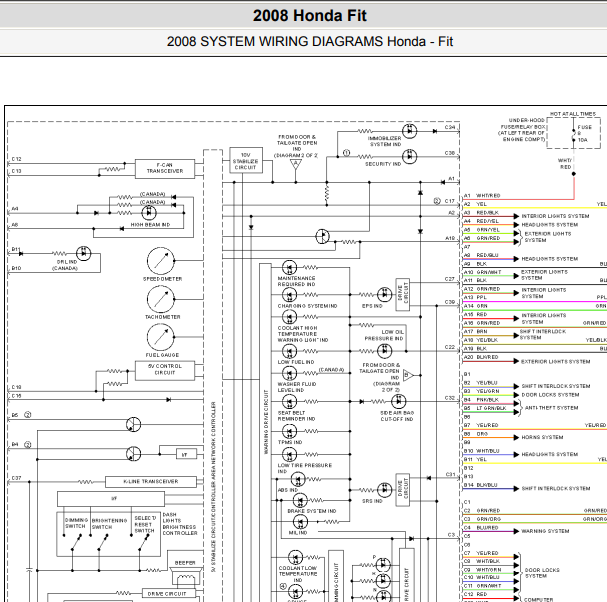Click 'EXTERIOR LIGHTS SYSTEM' beside the A20 wire
Viewport: 607px width, 602px height.
click(x=556, y=362)
